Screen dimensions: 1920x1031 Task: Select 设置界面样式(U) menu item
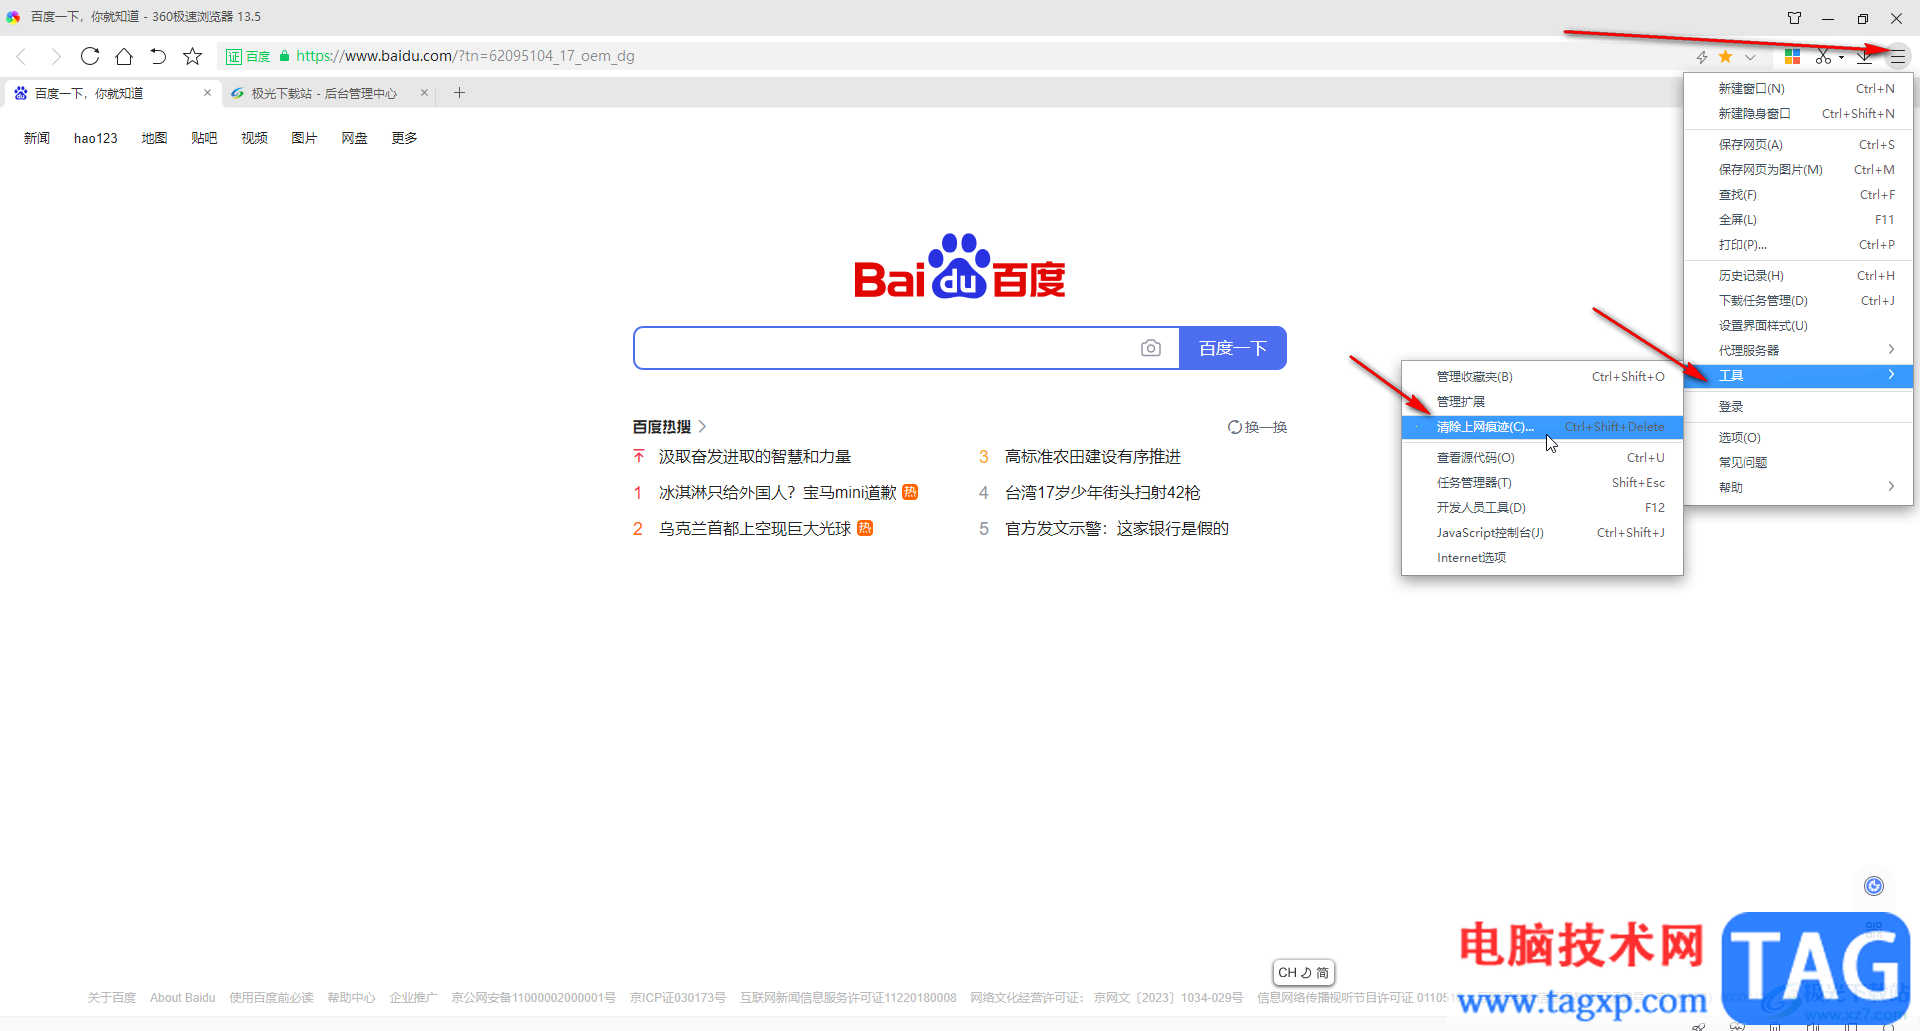[1799, 326]
